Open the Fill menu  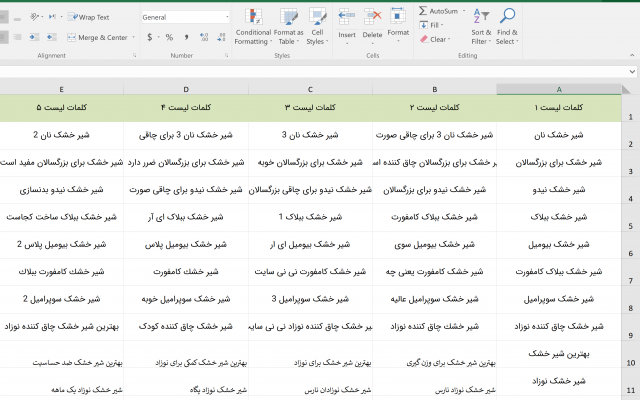pos(432,25)
